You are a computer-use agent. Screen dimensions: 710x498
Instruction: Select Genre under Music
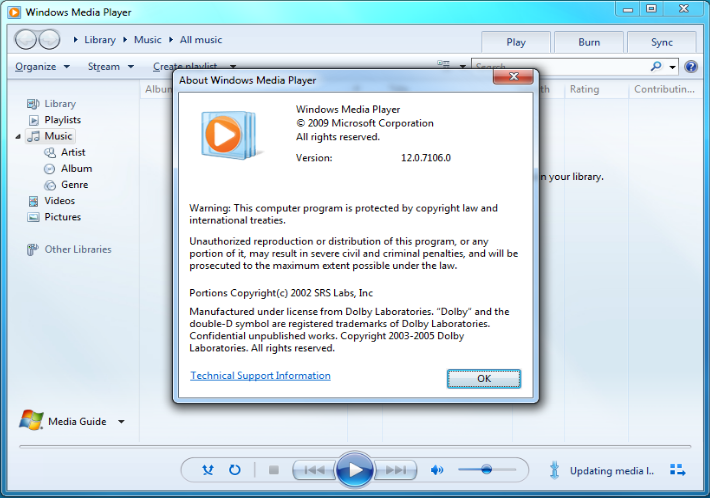(x=75, y=185)
